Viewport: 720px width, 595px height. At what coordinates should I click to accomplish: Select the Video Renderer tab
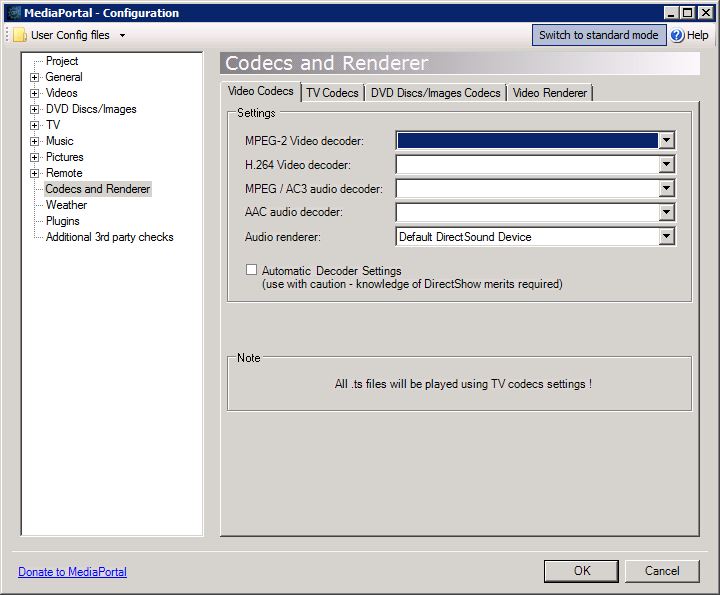(550, 93)
